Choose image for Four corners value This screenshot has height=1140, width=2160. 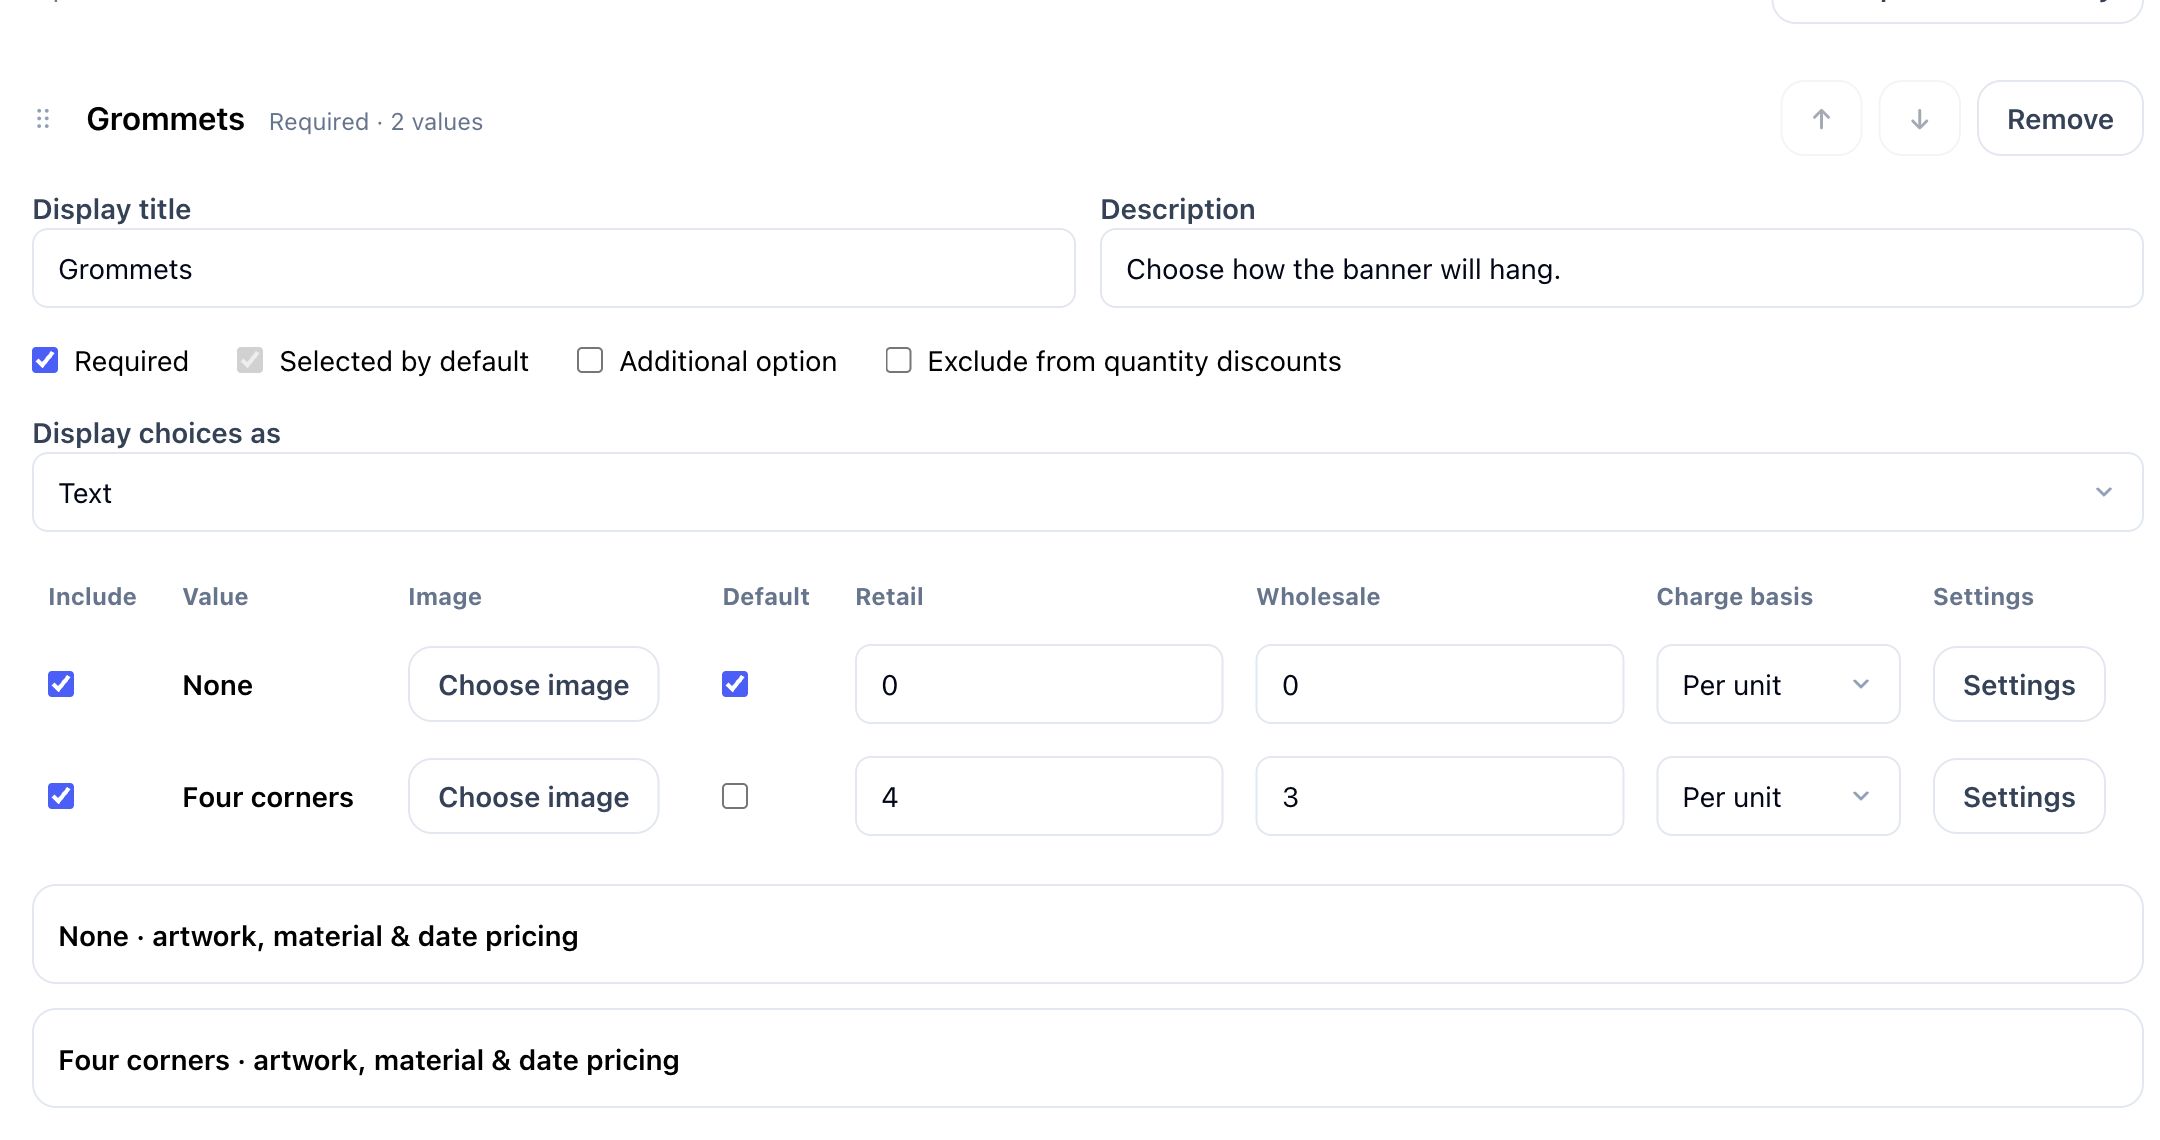click(x=534, y=796)
